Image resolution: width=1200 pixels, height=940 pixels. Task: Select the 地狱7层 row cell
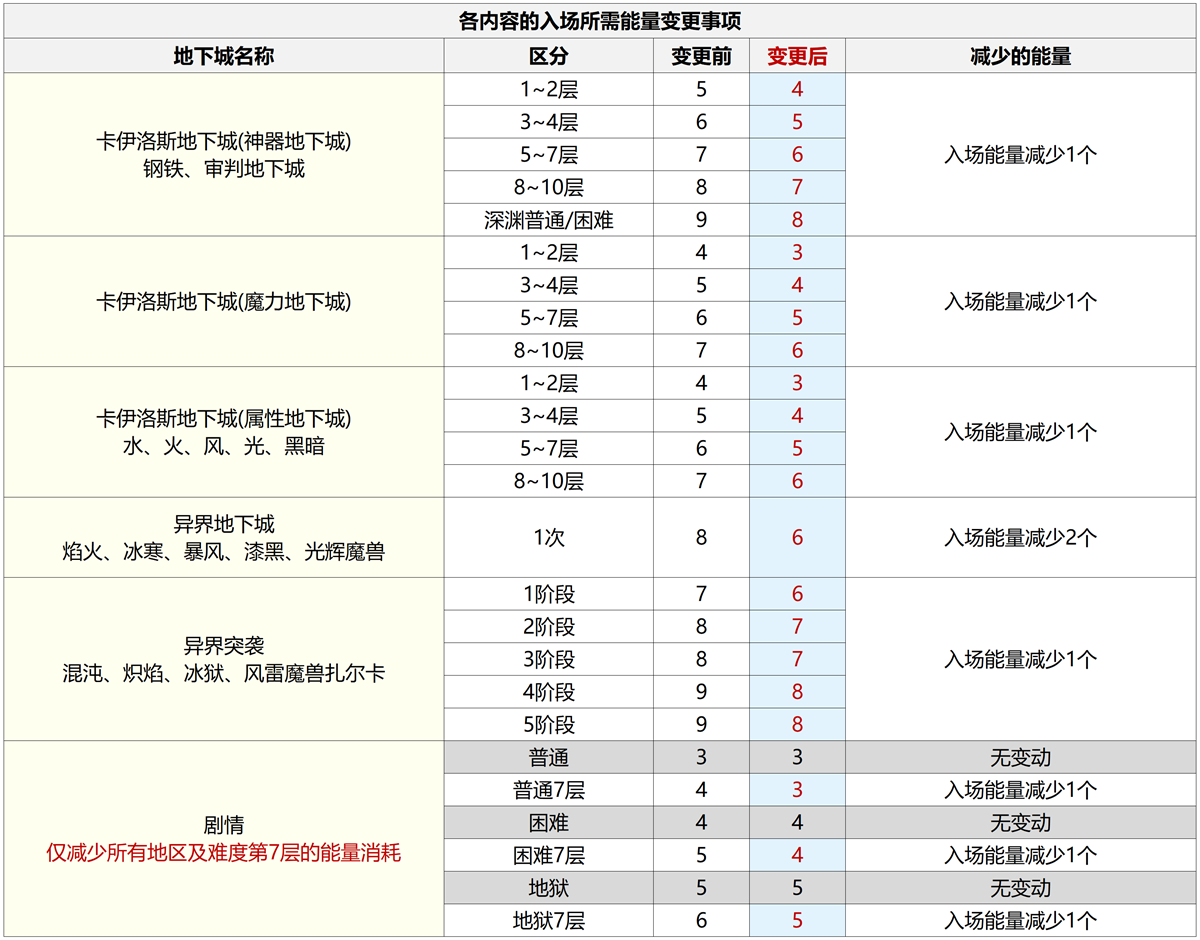coord(548,921)
